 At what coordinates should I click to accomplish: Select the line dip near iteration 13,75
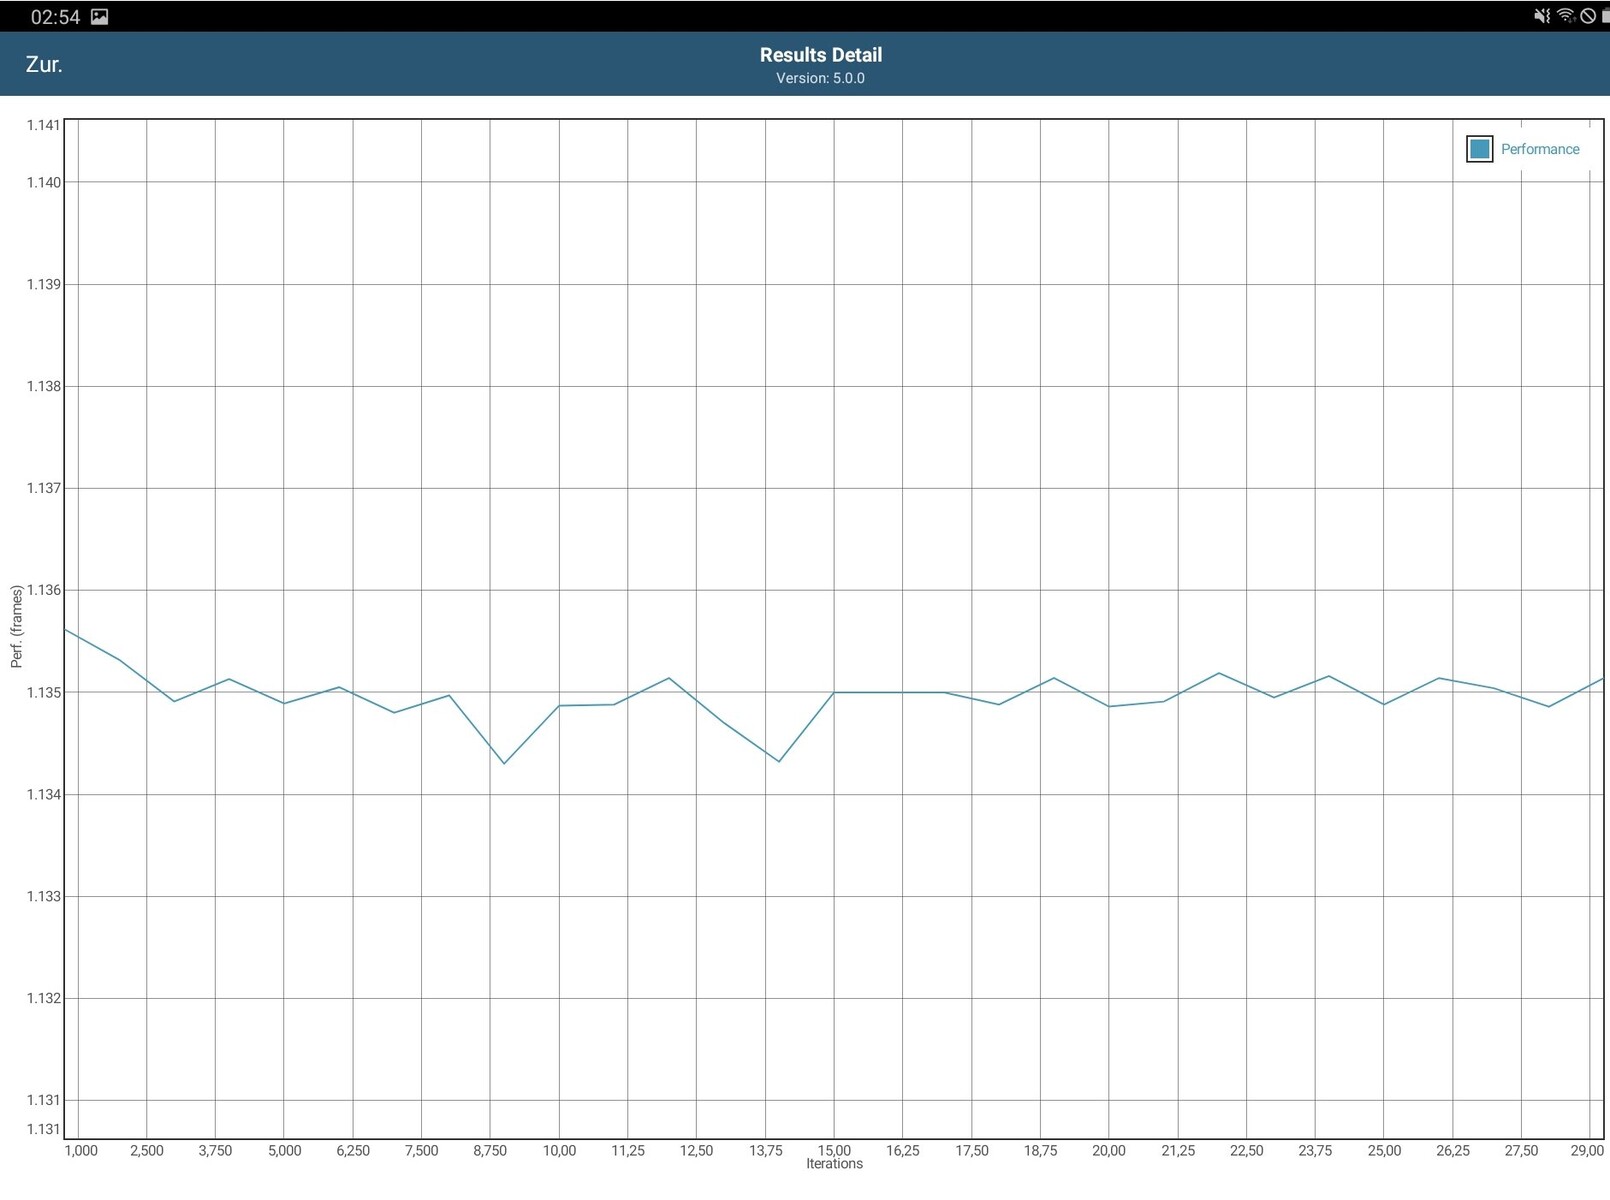pyautogui.click(x=779, y=761)
